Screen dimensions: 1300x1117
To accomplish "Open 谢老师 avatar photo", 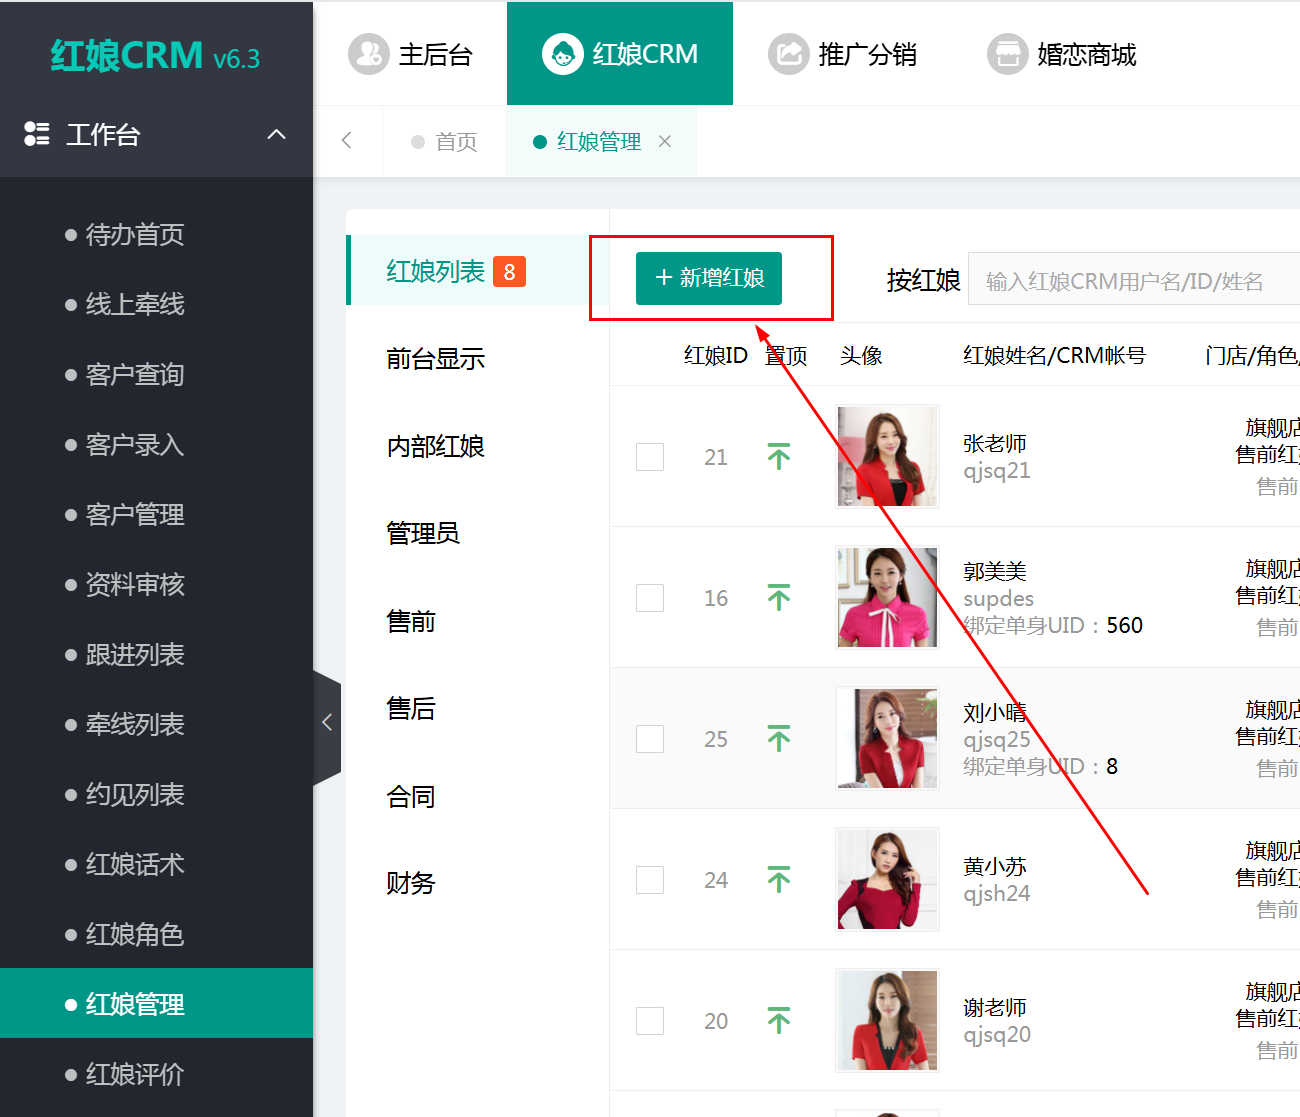I will (x=887, y=1020).
